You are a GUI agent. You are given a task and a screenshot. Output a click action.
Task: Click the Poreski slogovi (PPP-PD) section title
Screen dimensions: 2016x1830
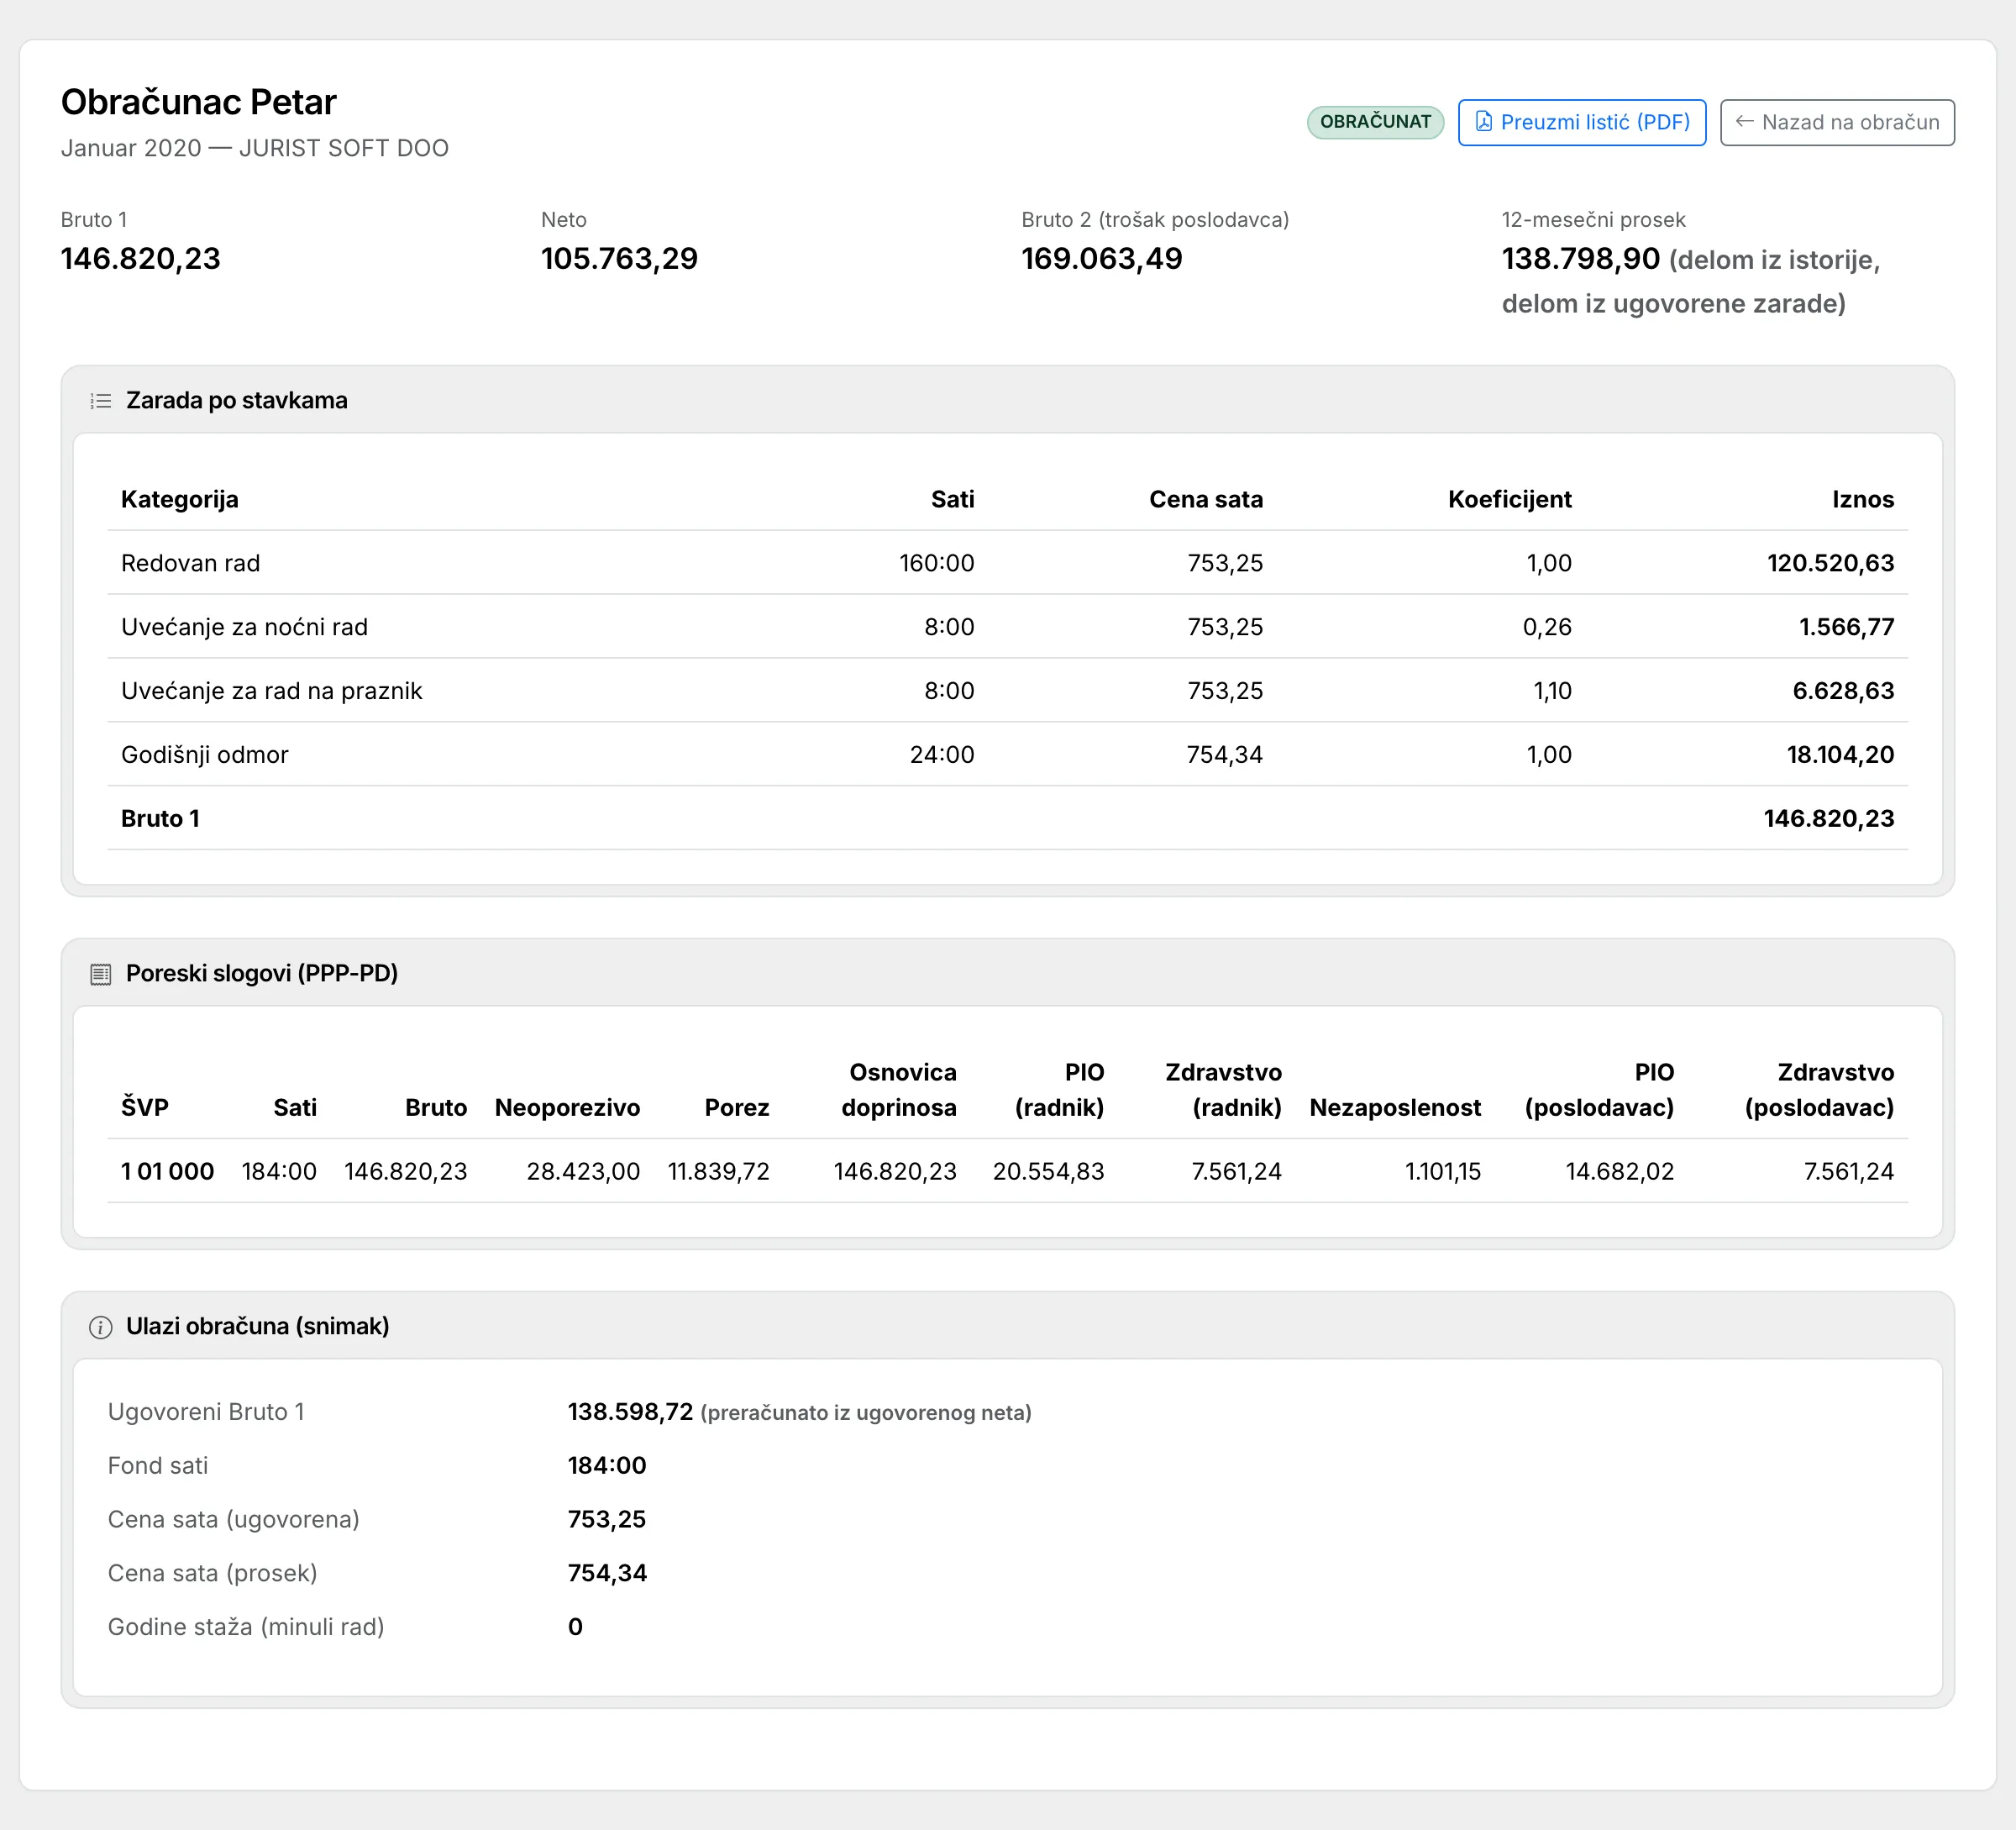[262, 974]
